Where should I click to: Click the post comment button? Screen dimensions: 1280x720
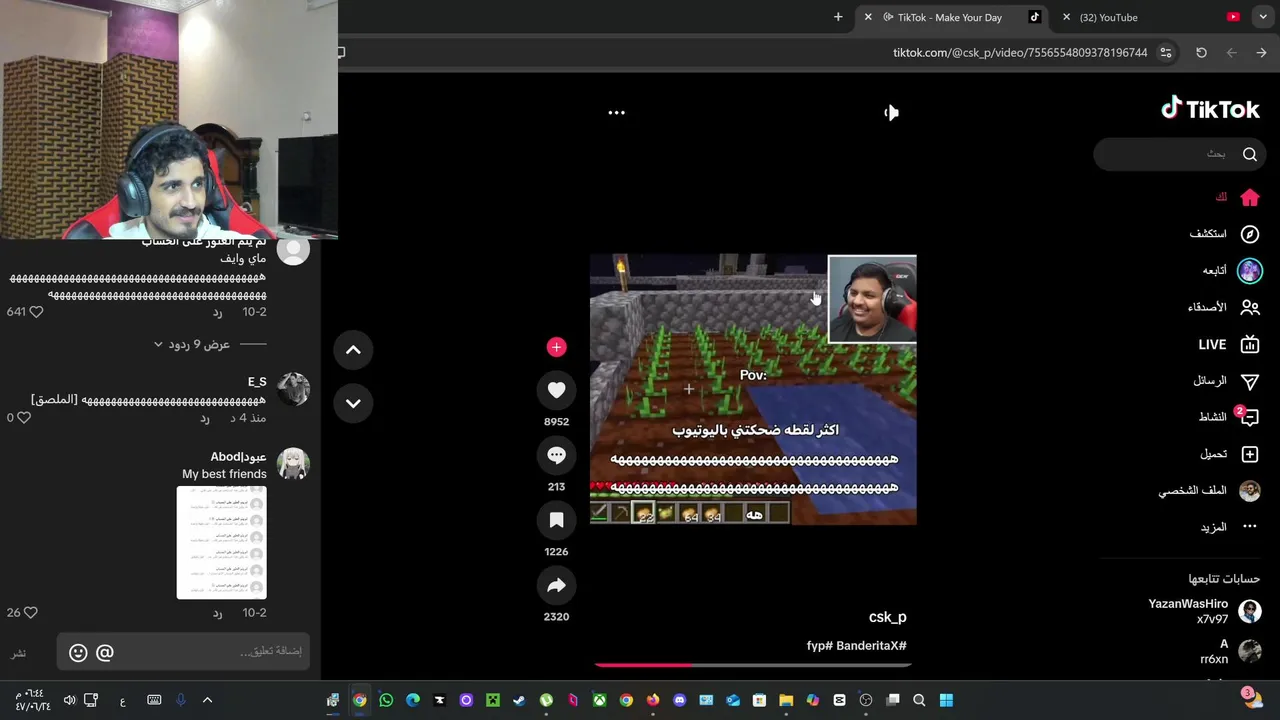point(18,653)
